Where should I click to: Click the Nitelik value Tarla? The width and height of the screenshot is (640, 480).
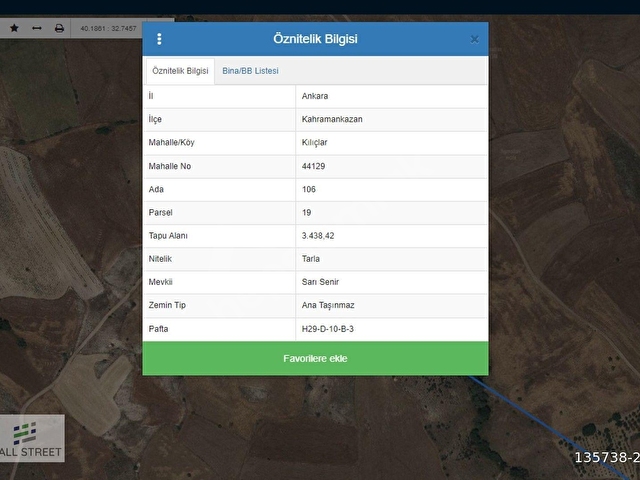311,259
